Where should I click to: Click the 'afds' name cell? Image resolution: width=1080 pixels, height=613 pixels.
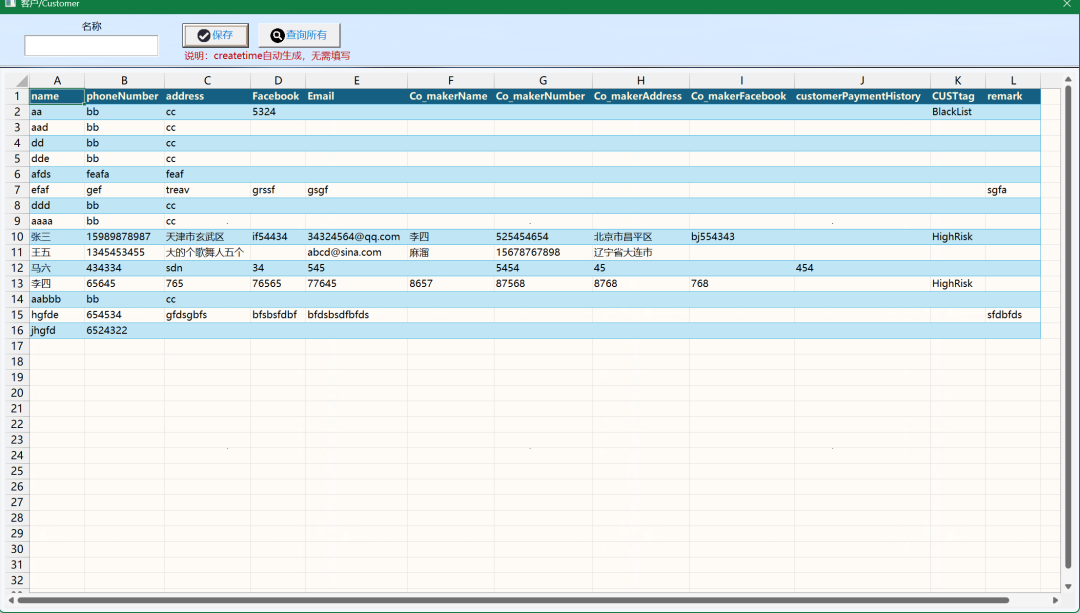(x=56, y=174)
